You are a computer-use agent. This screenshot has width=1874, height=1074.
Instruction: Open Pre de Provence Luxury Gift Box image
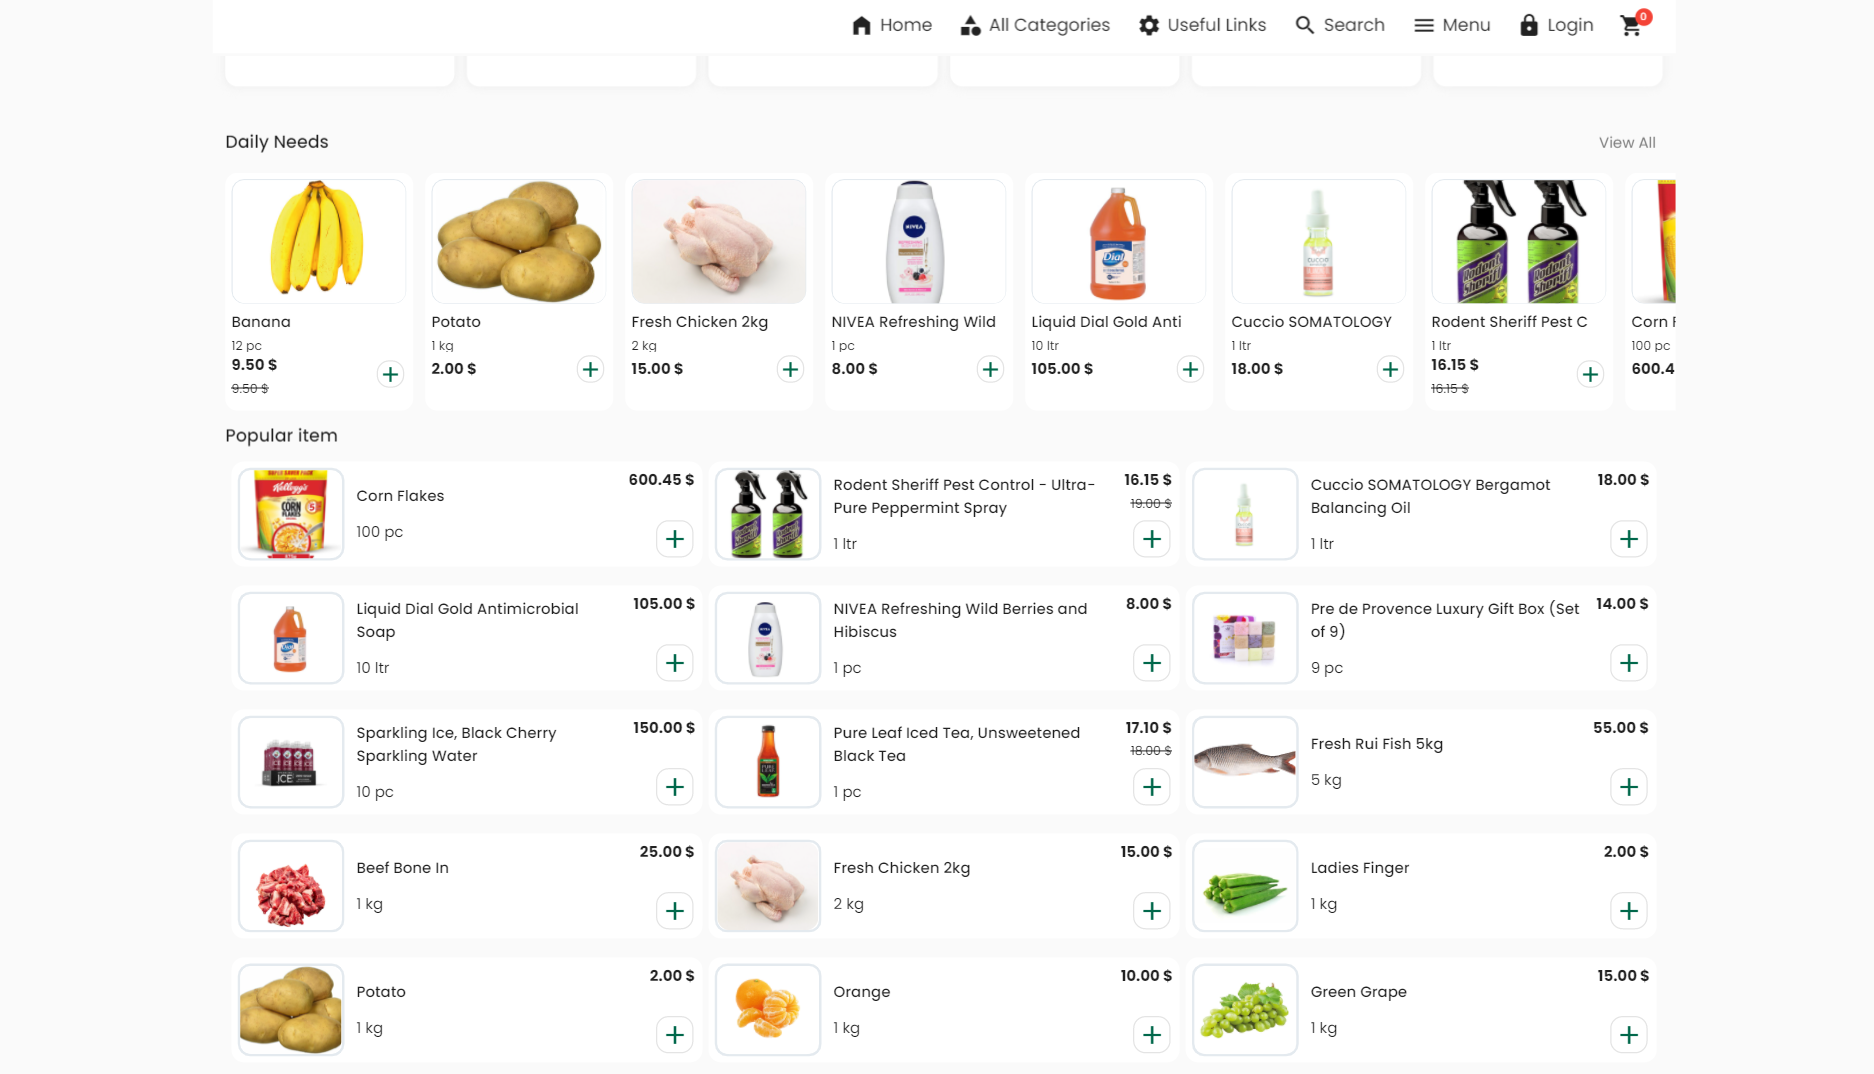click(x=1244, y=638)
